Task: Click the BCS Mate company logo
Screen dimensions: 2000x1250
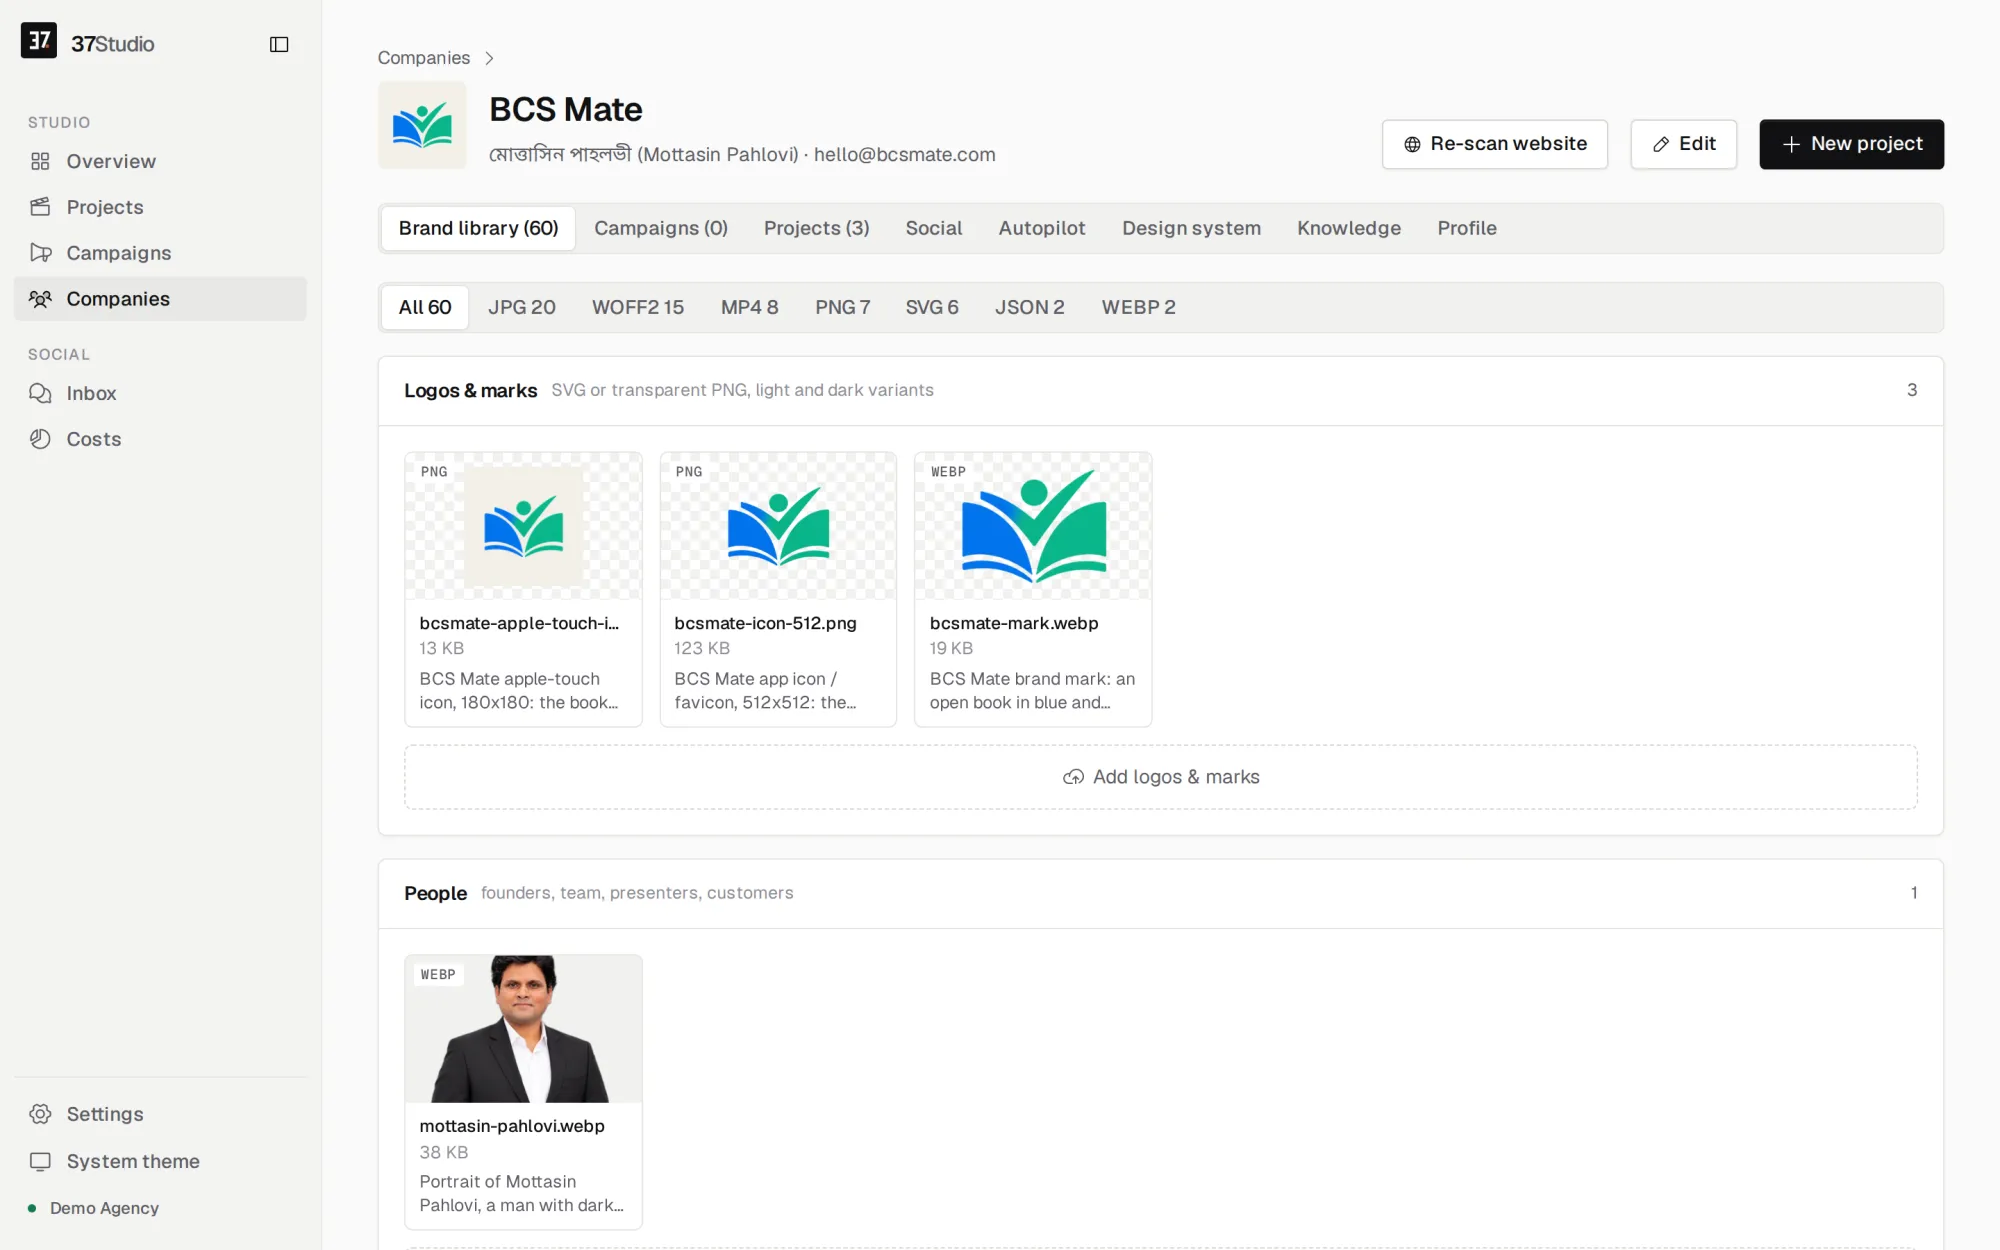Action: click(x=422, y=125)
